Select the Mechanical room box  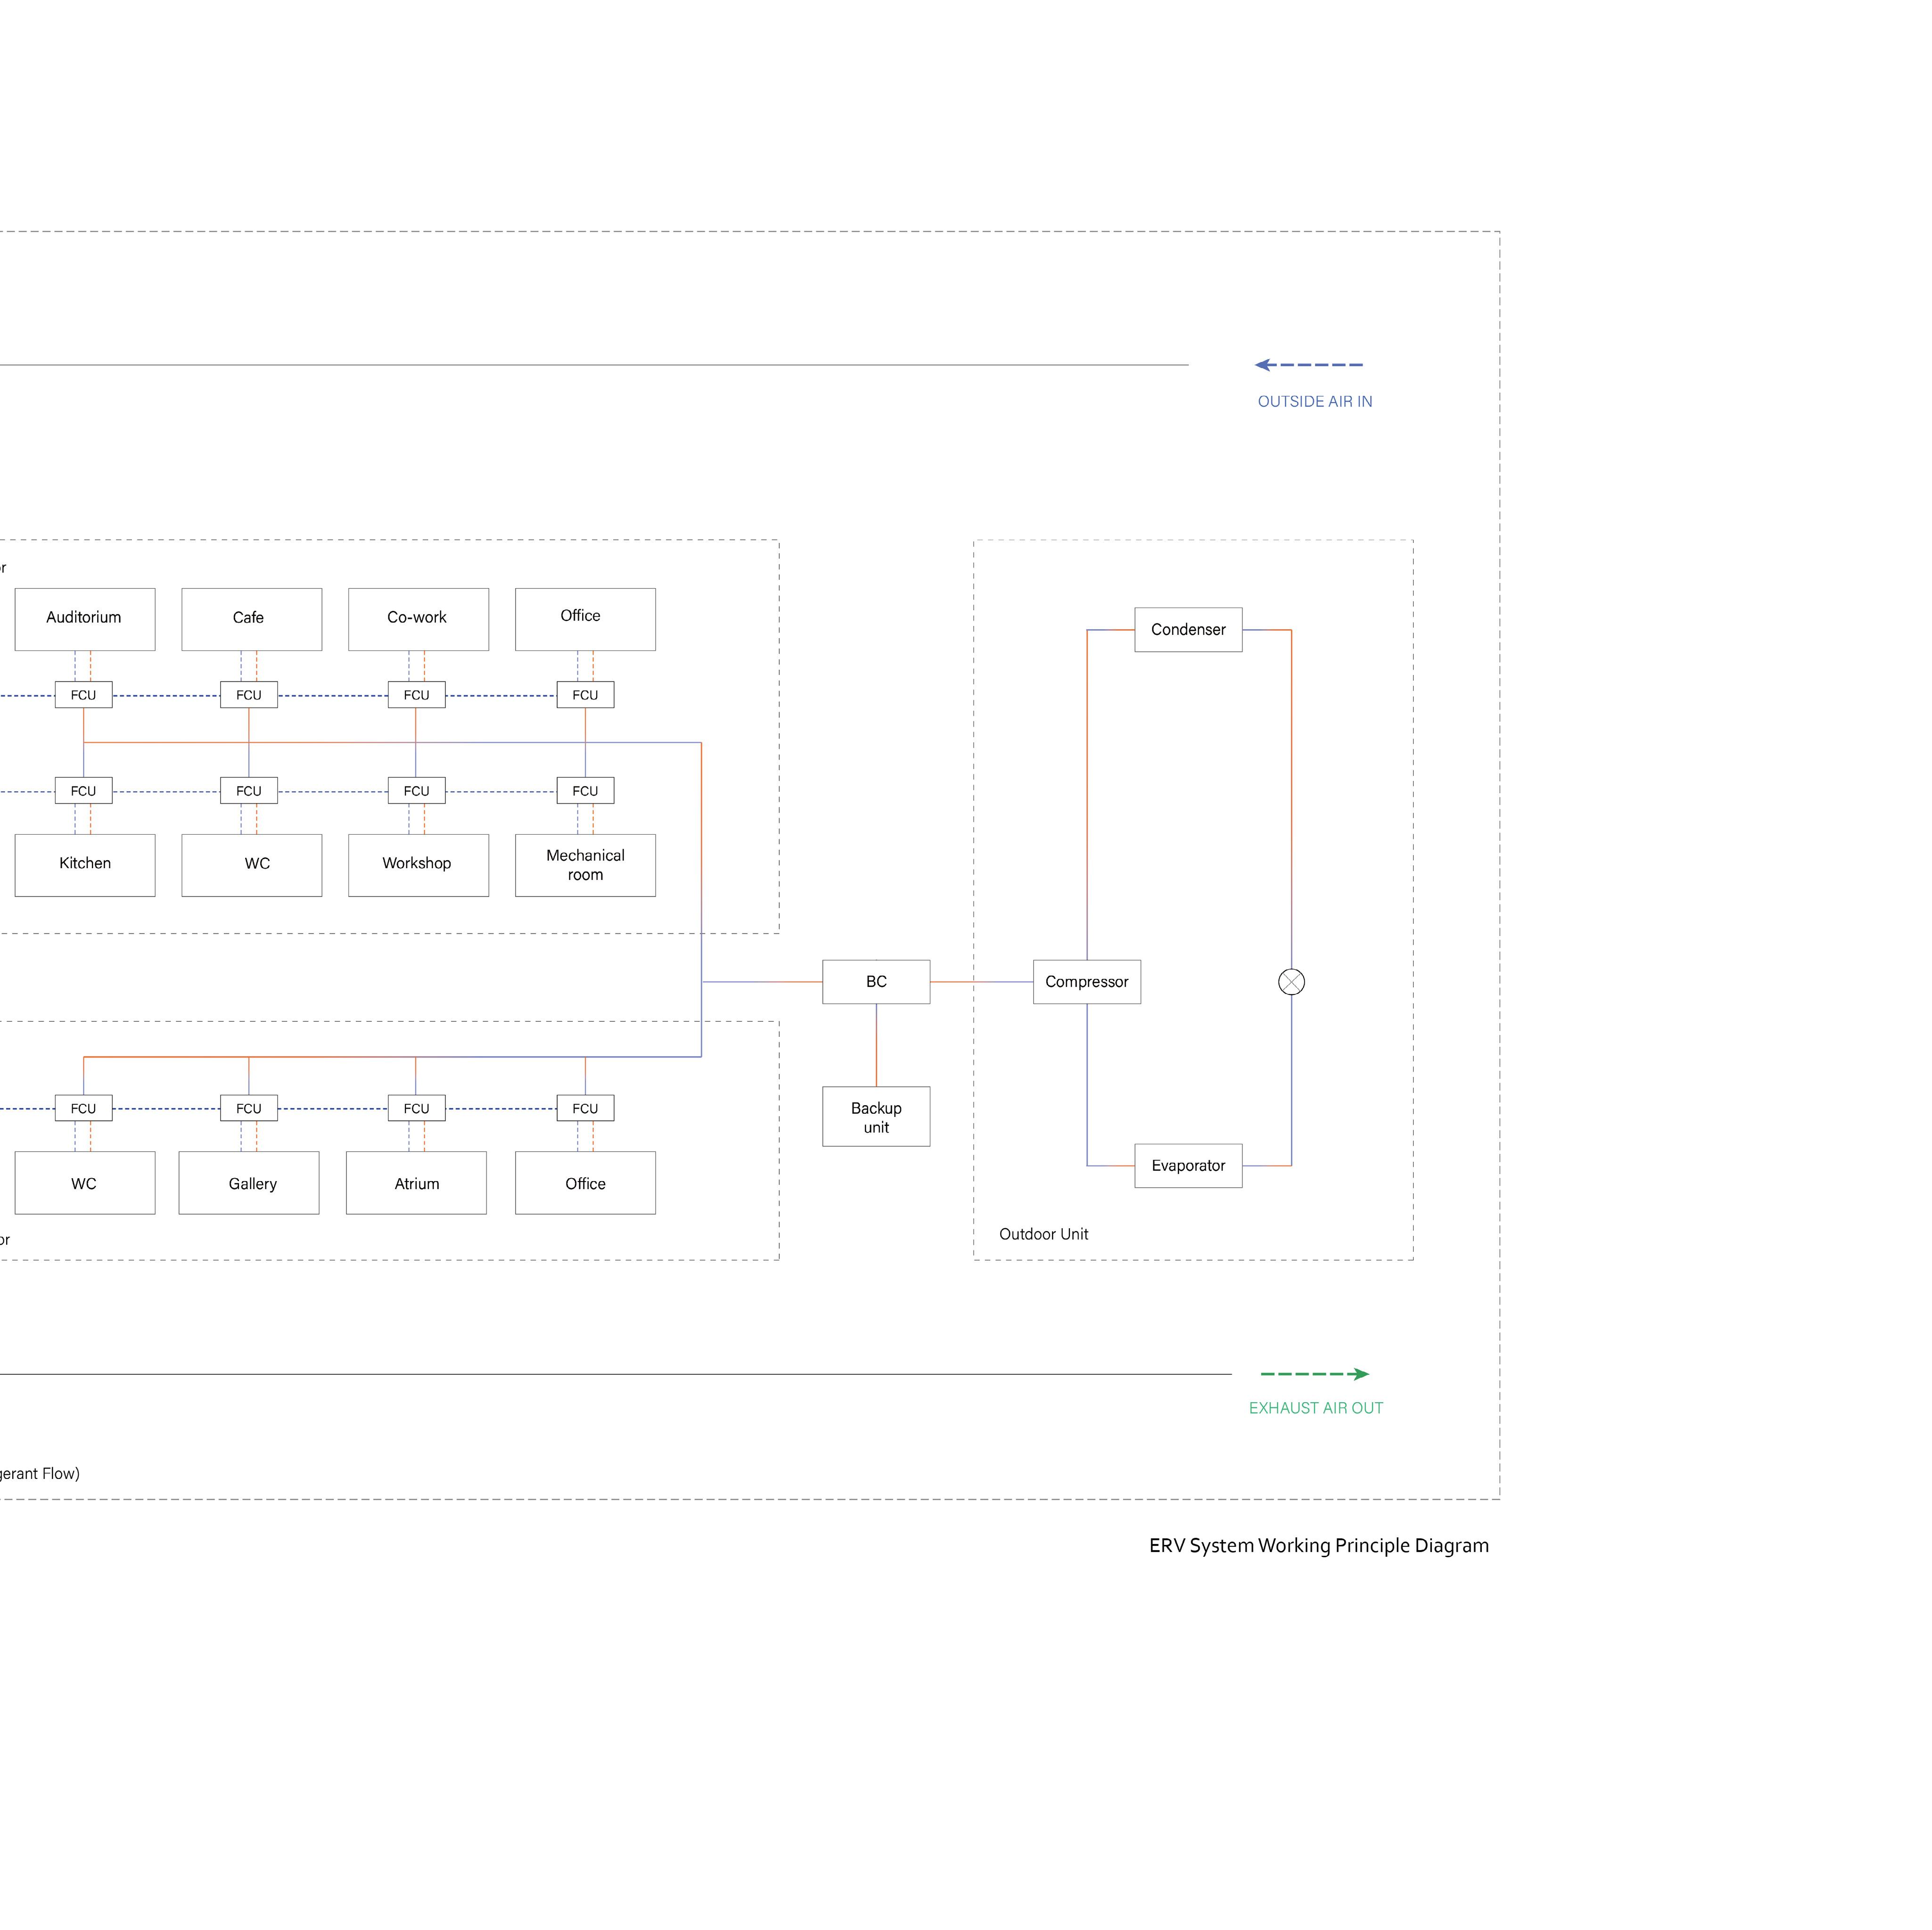pos(585,865)
